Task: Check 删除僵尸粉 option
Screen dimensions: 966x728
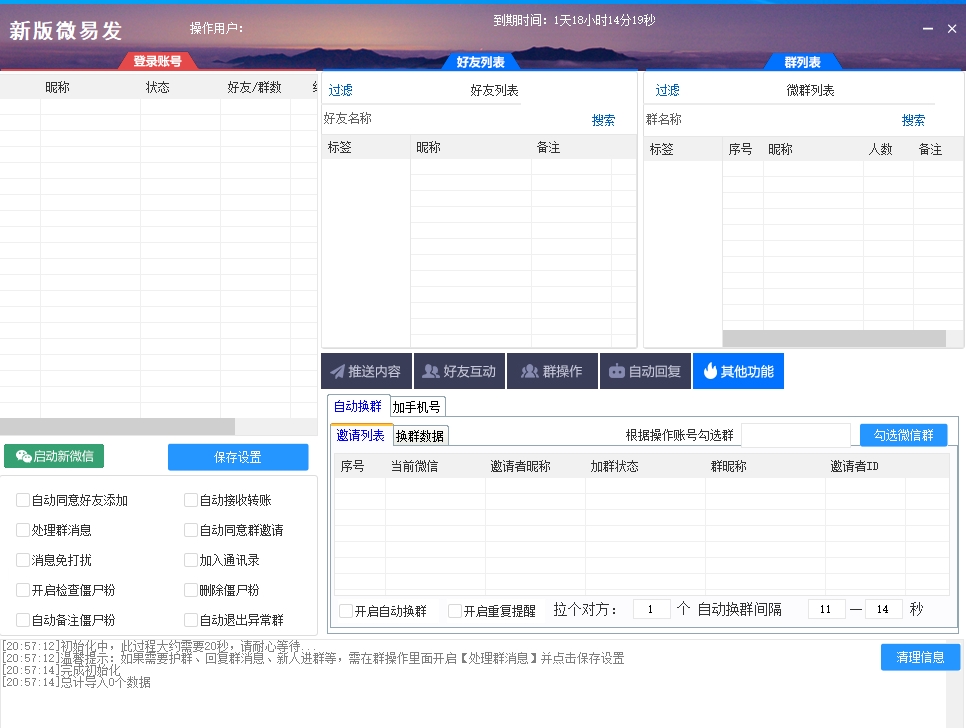Action: pyautogui.click(x=191, y=590)
